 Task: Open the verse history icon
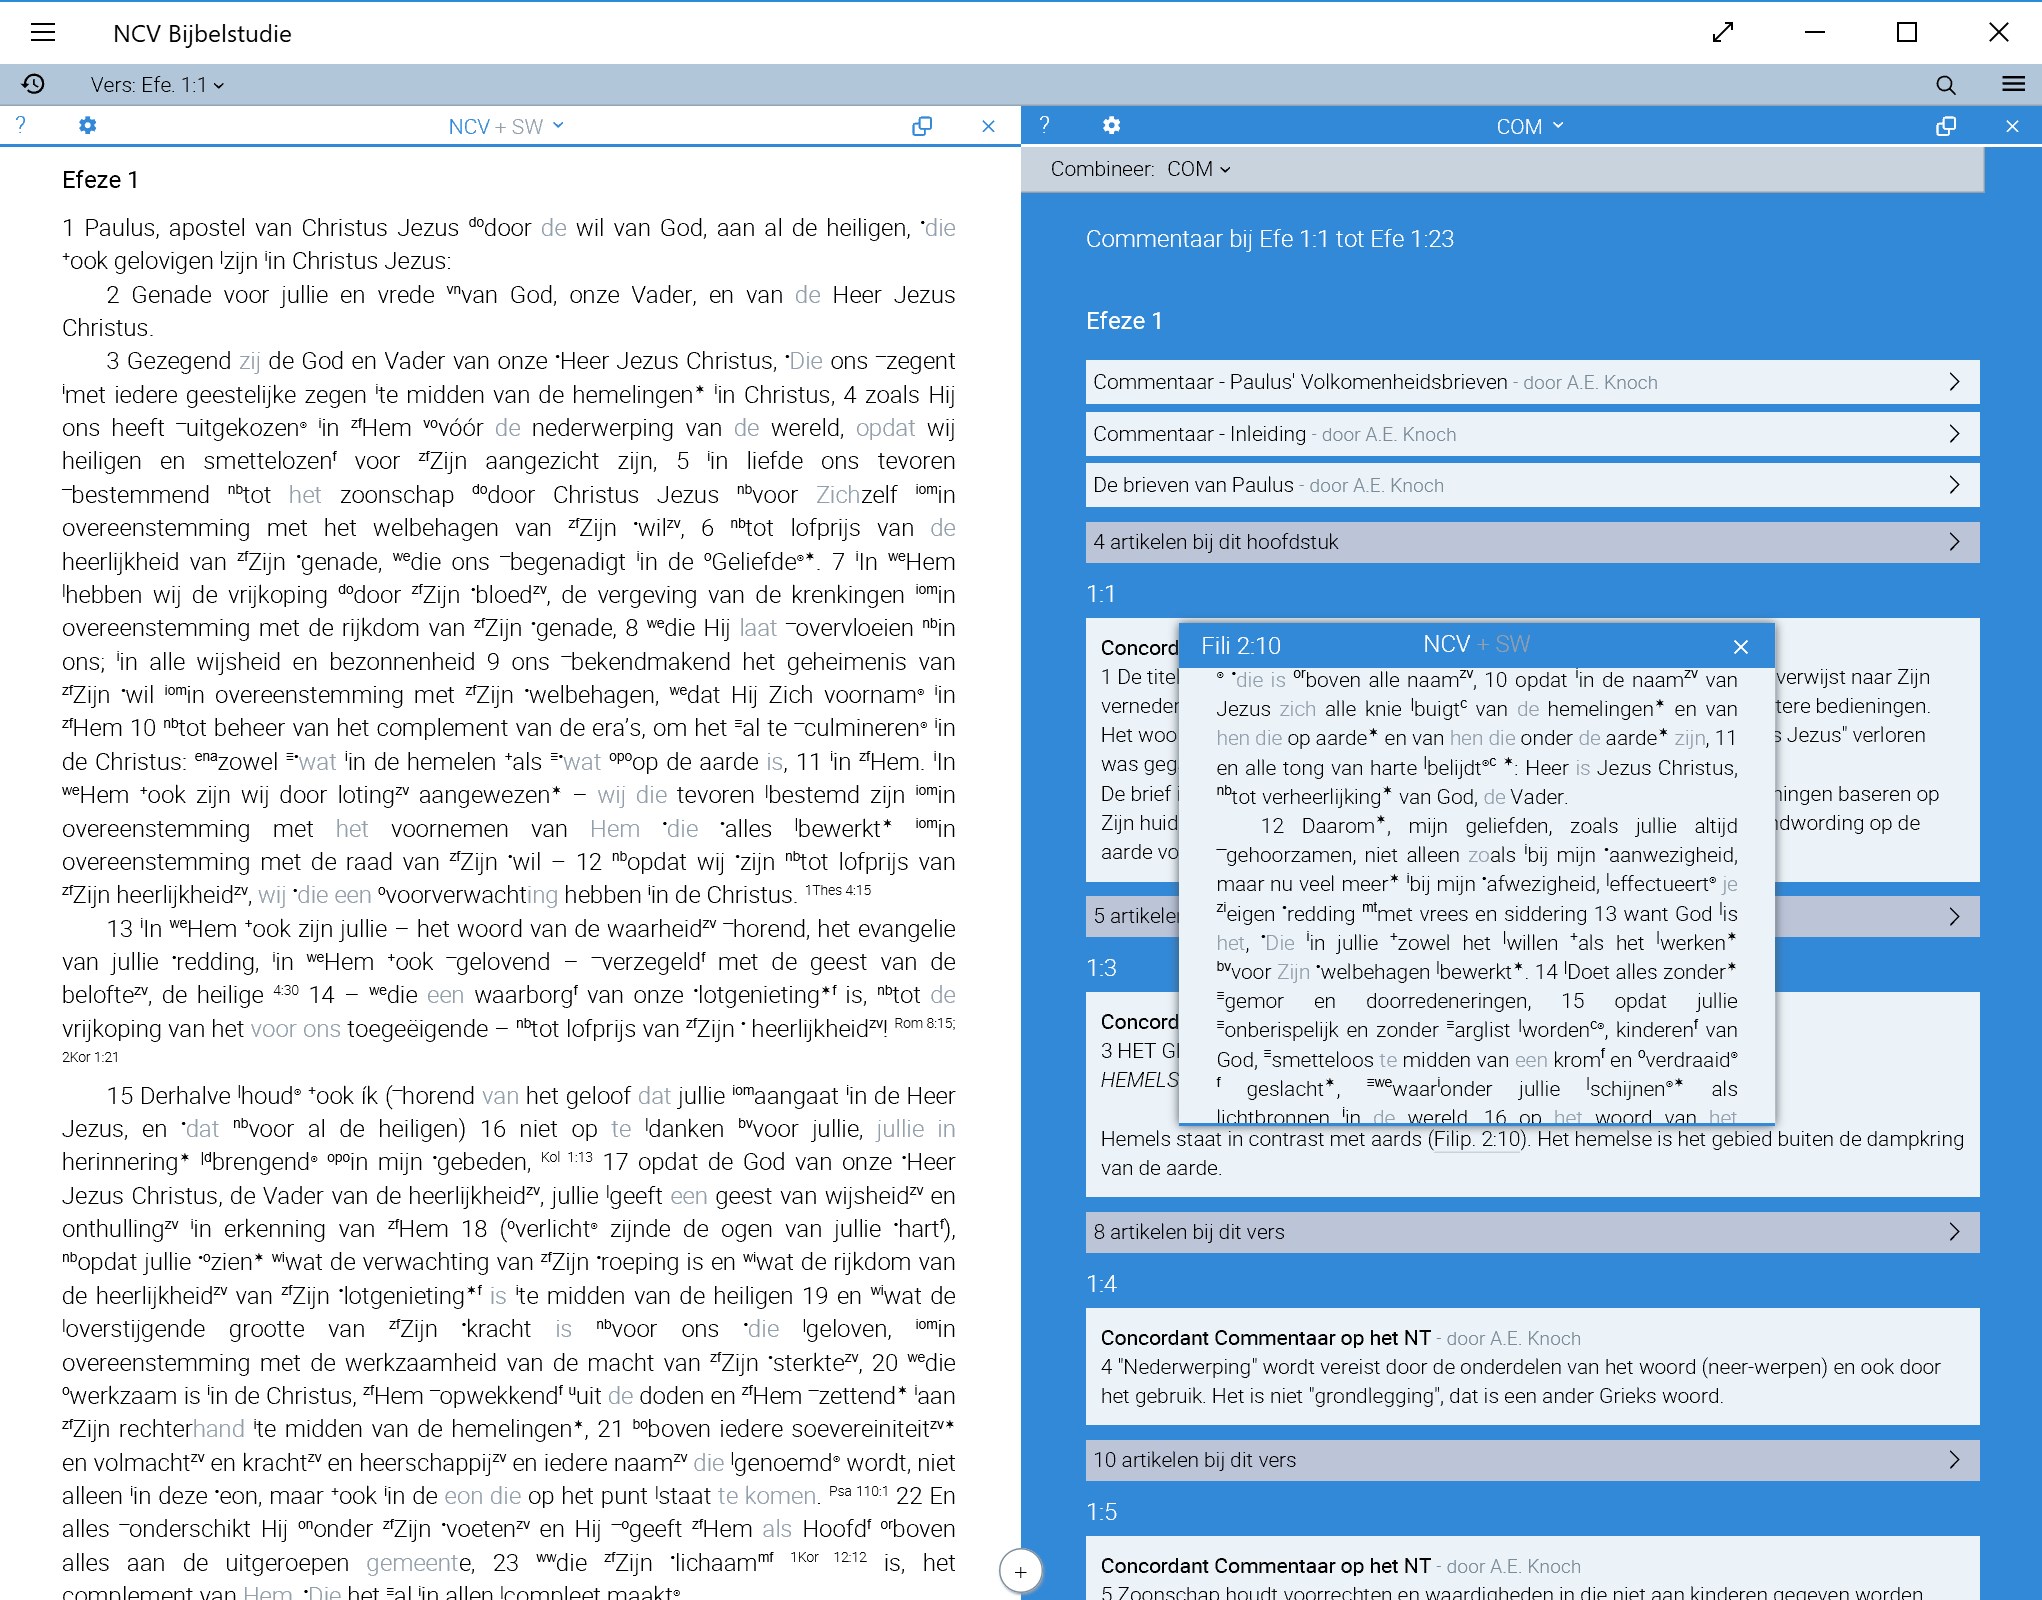pyautogui.click(x=33, y=84)
